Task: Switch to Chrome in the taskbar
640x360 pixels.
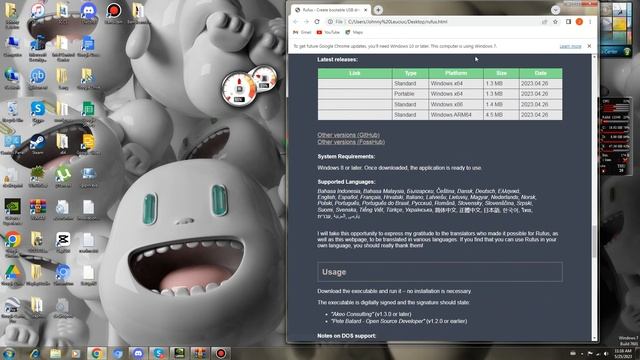Action: (x=97, y=353)
